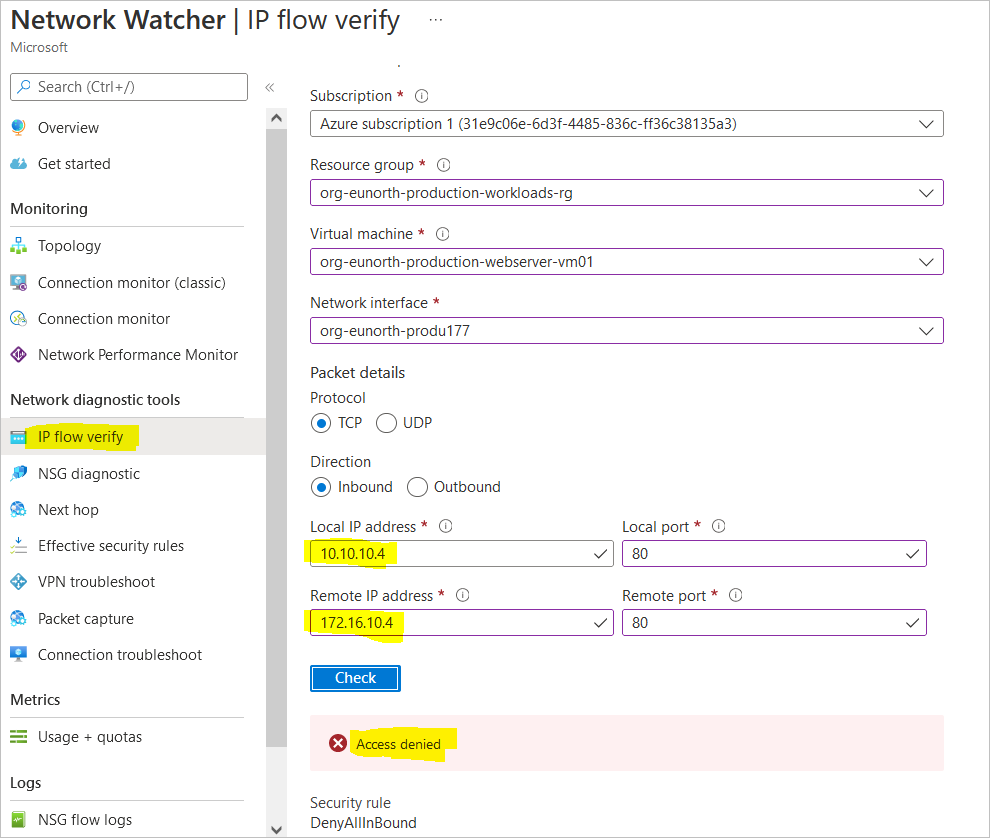Select the TCP protocol radio button

[321, 423]
